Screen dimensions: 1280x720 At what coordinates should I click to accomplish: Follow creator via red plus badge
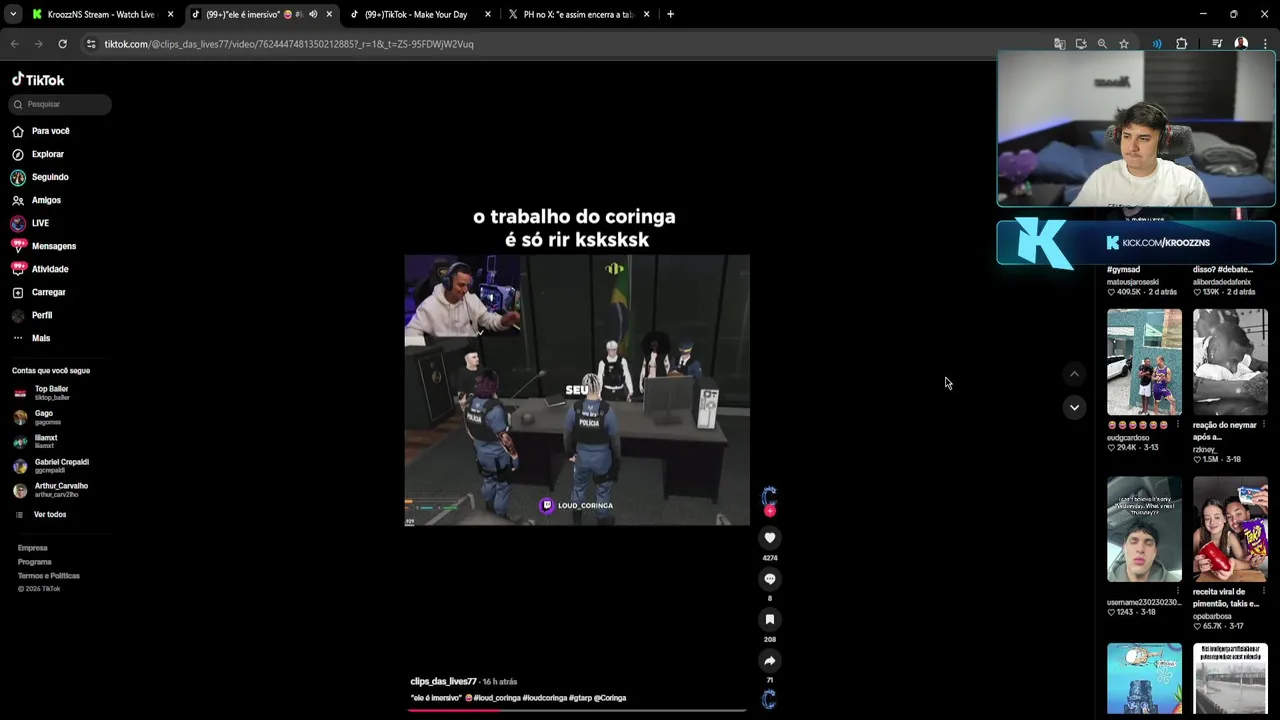coord(770,511)
